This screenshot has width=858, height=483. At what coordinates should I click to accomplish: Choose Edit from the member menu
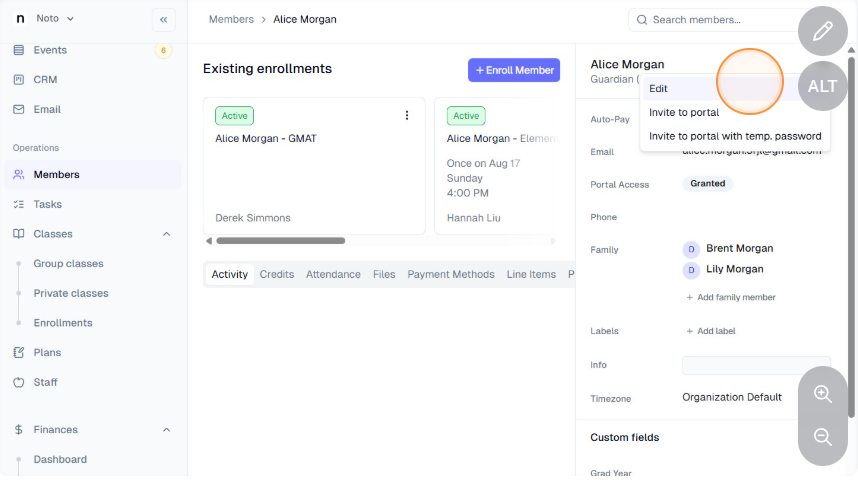[735, 89]
